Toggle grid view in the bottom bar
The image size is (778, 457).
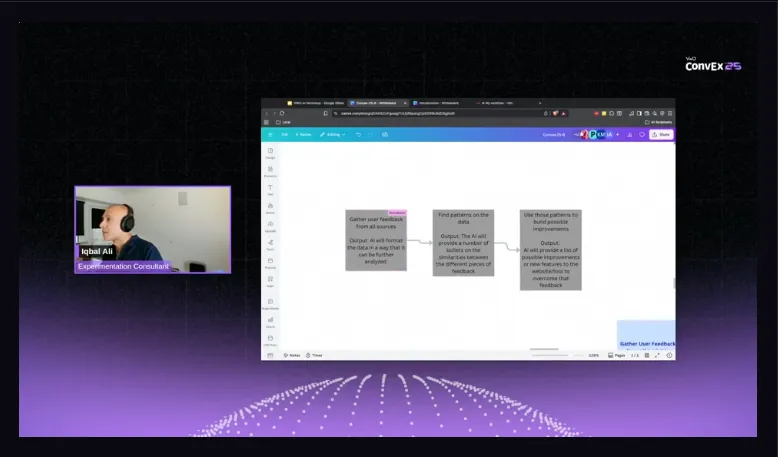[x=647, y=355]
